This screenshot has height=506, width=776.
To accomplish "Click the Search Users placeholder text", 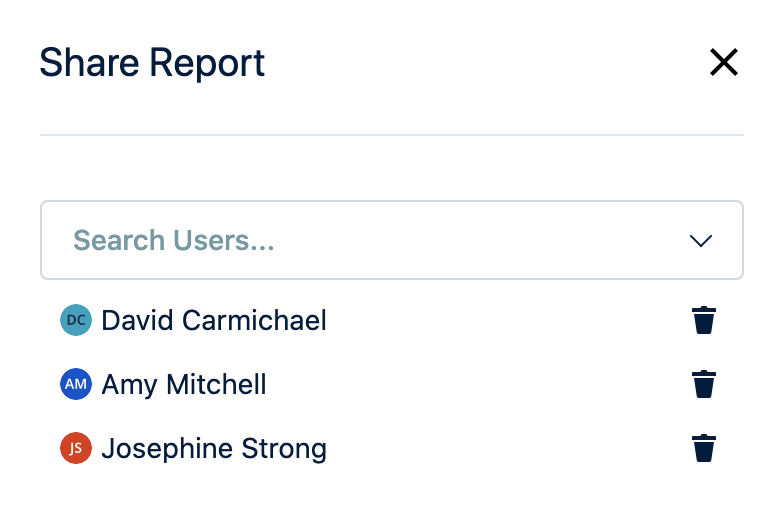I will 174,241.
